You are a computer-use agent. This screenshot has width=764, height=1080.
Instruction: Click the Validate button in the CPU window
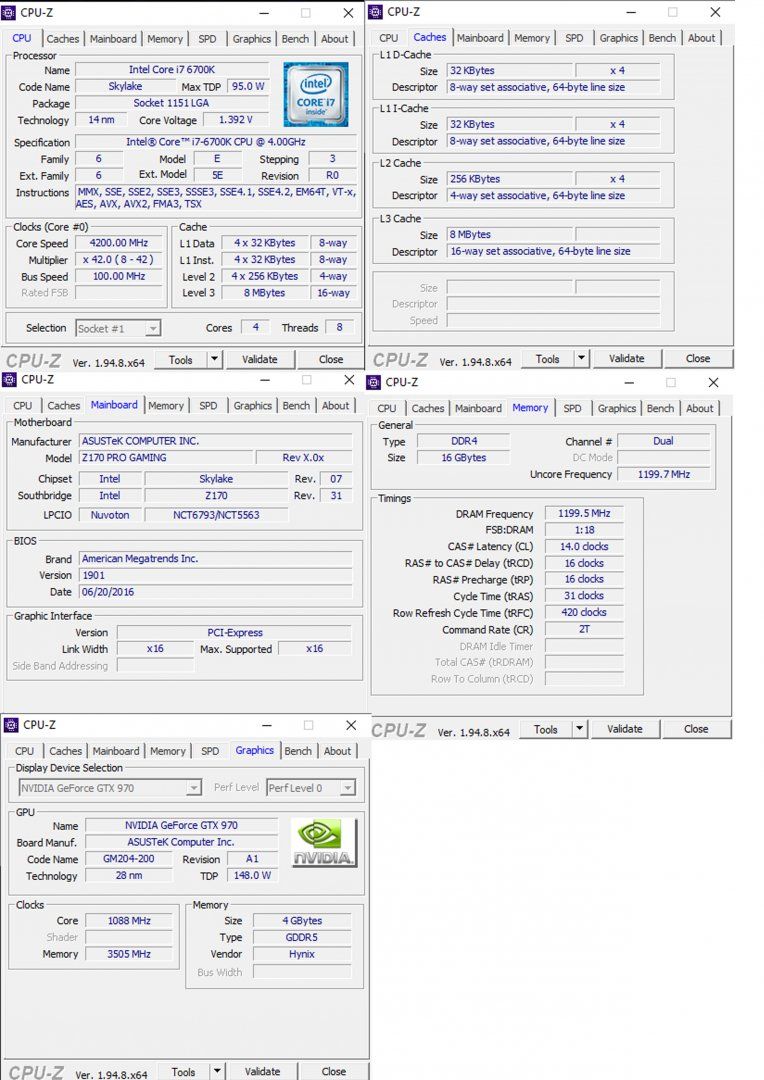(260, 359)
